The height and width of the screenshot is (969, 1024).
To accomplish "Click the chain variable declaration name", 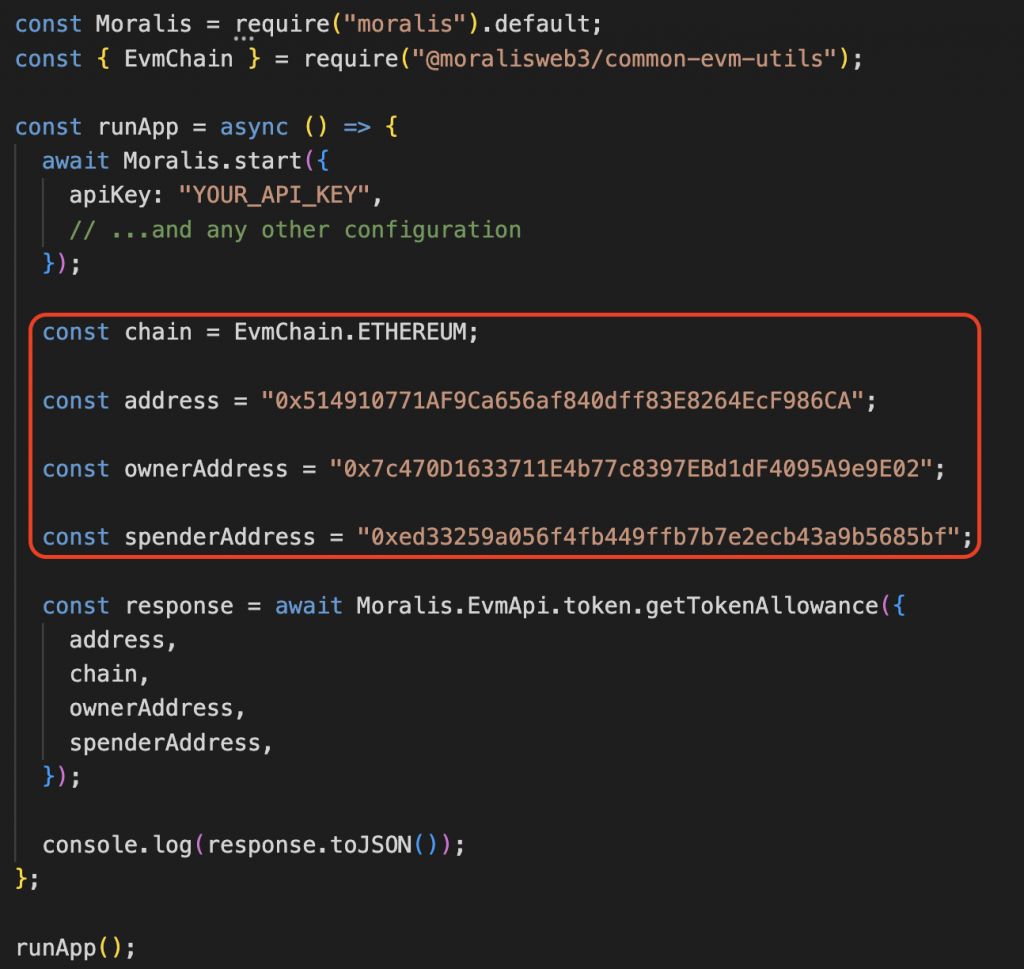I will point(158,332).
